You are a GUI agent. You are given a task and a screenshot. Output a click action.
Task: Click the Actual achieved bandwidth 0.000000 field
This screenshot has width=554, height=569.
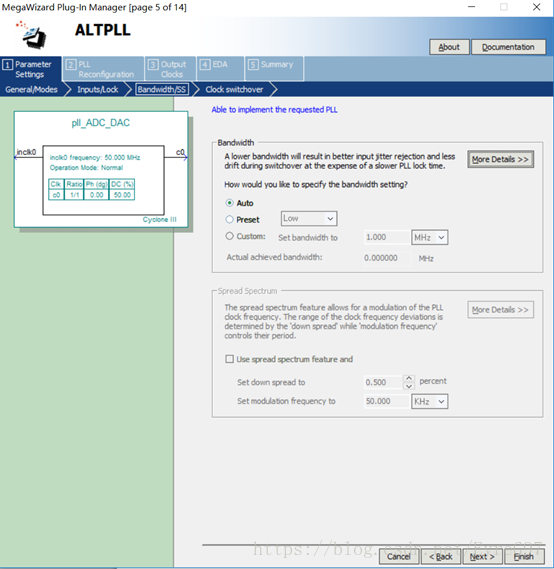pyautogui.click(x=387, y=258)
